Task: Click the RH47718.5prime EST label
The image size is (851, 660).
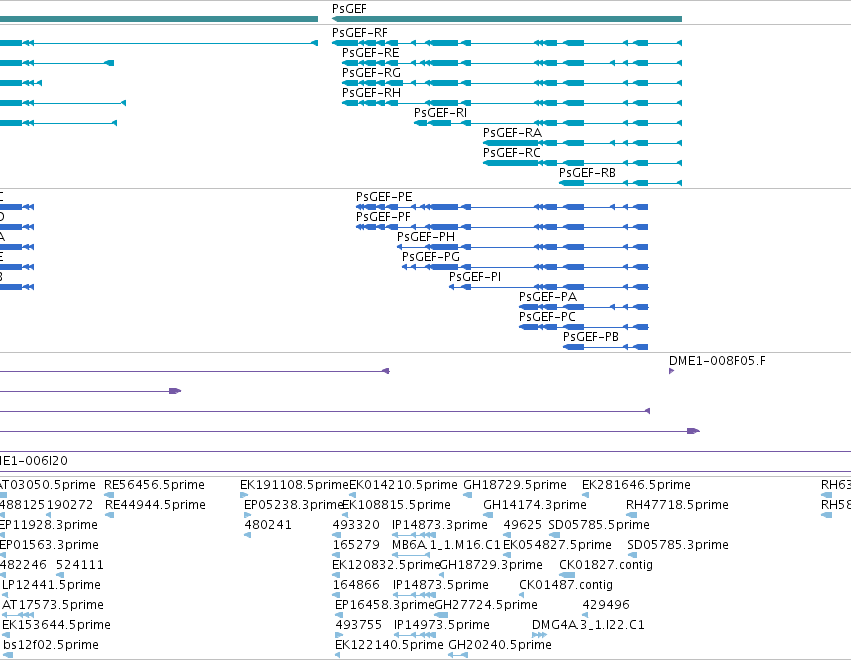Action: (x=677, y=505)
